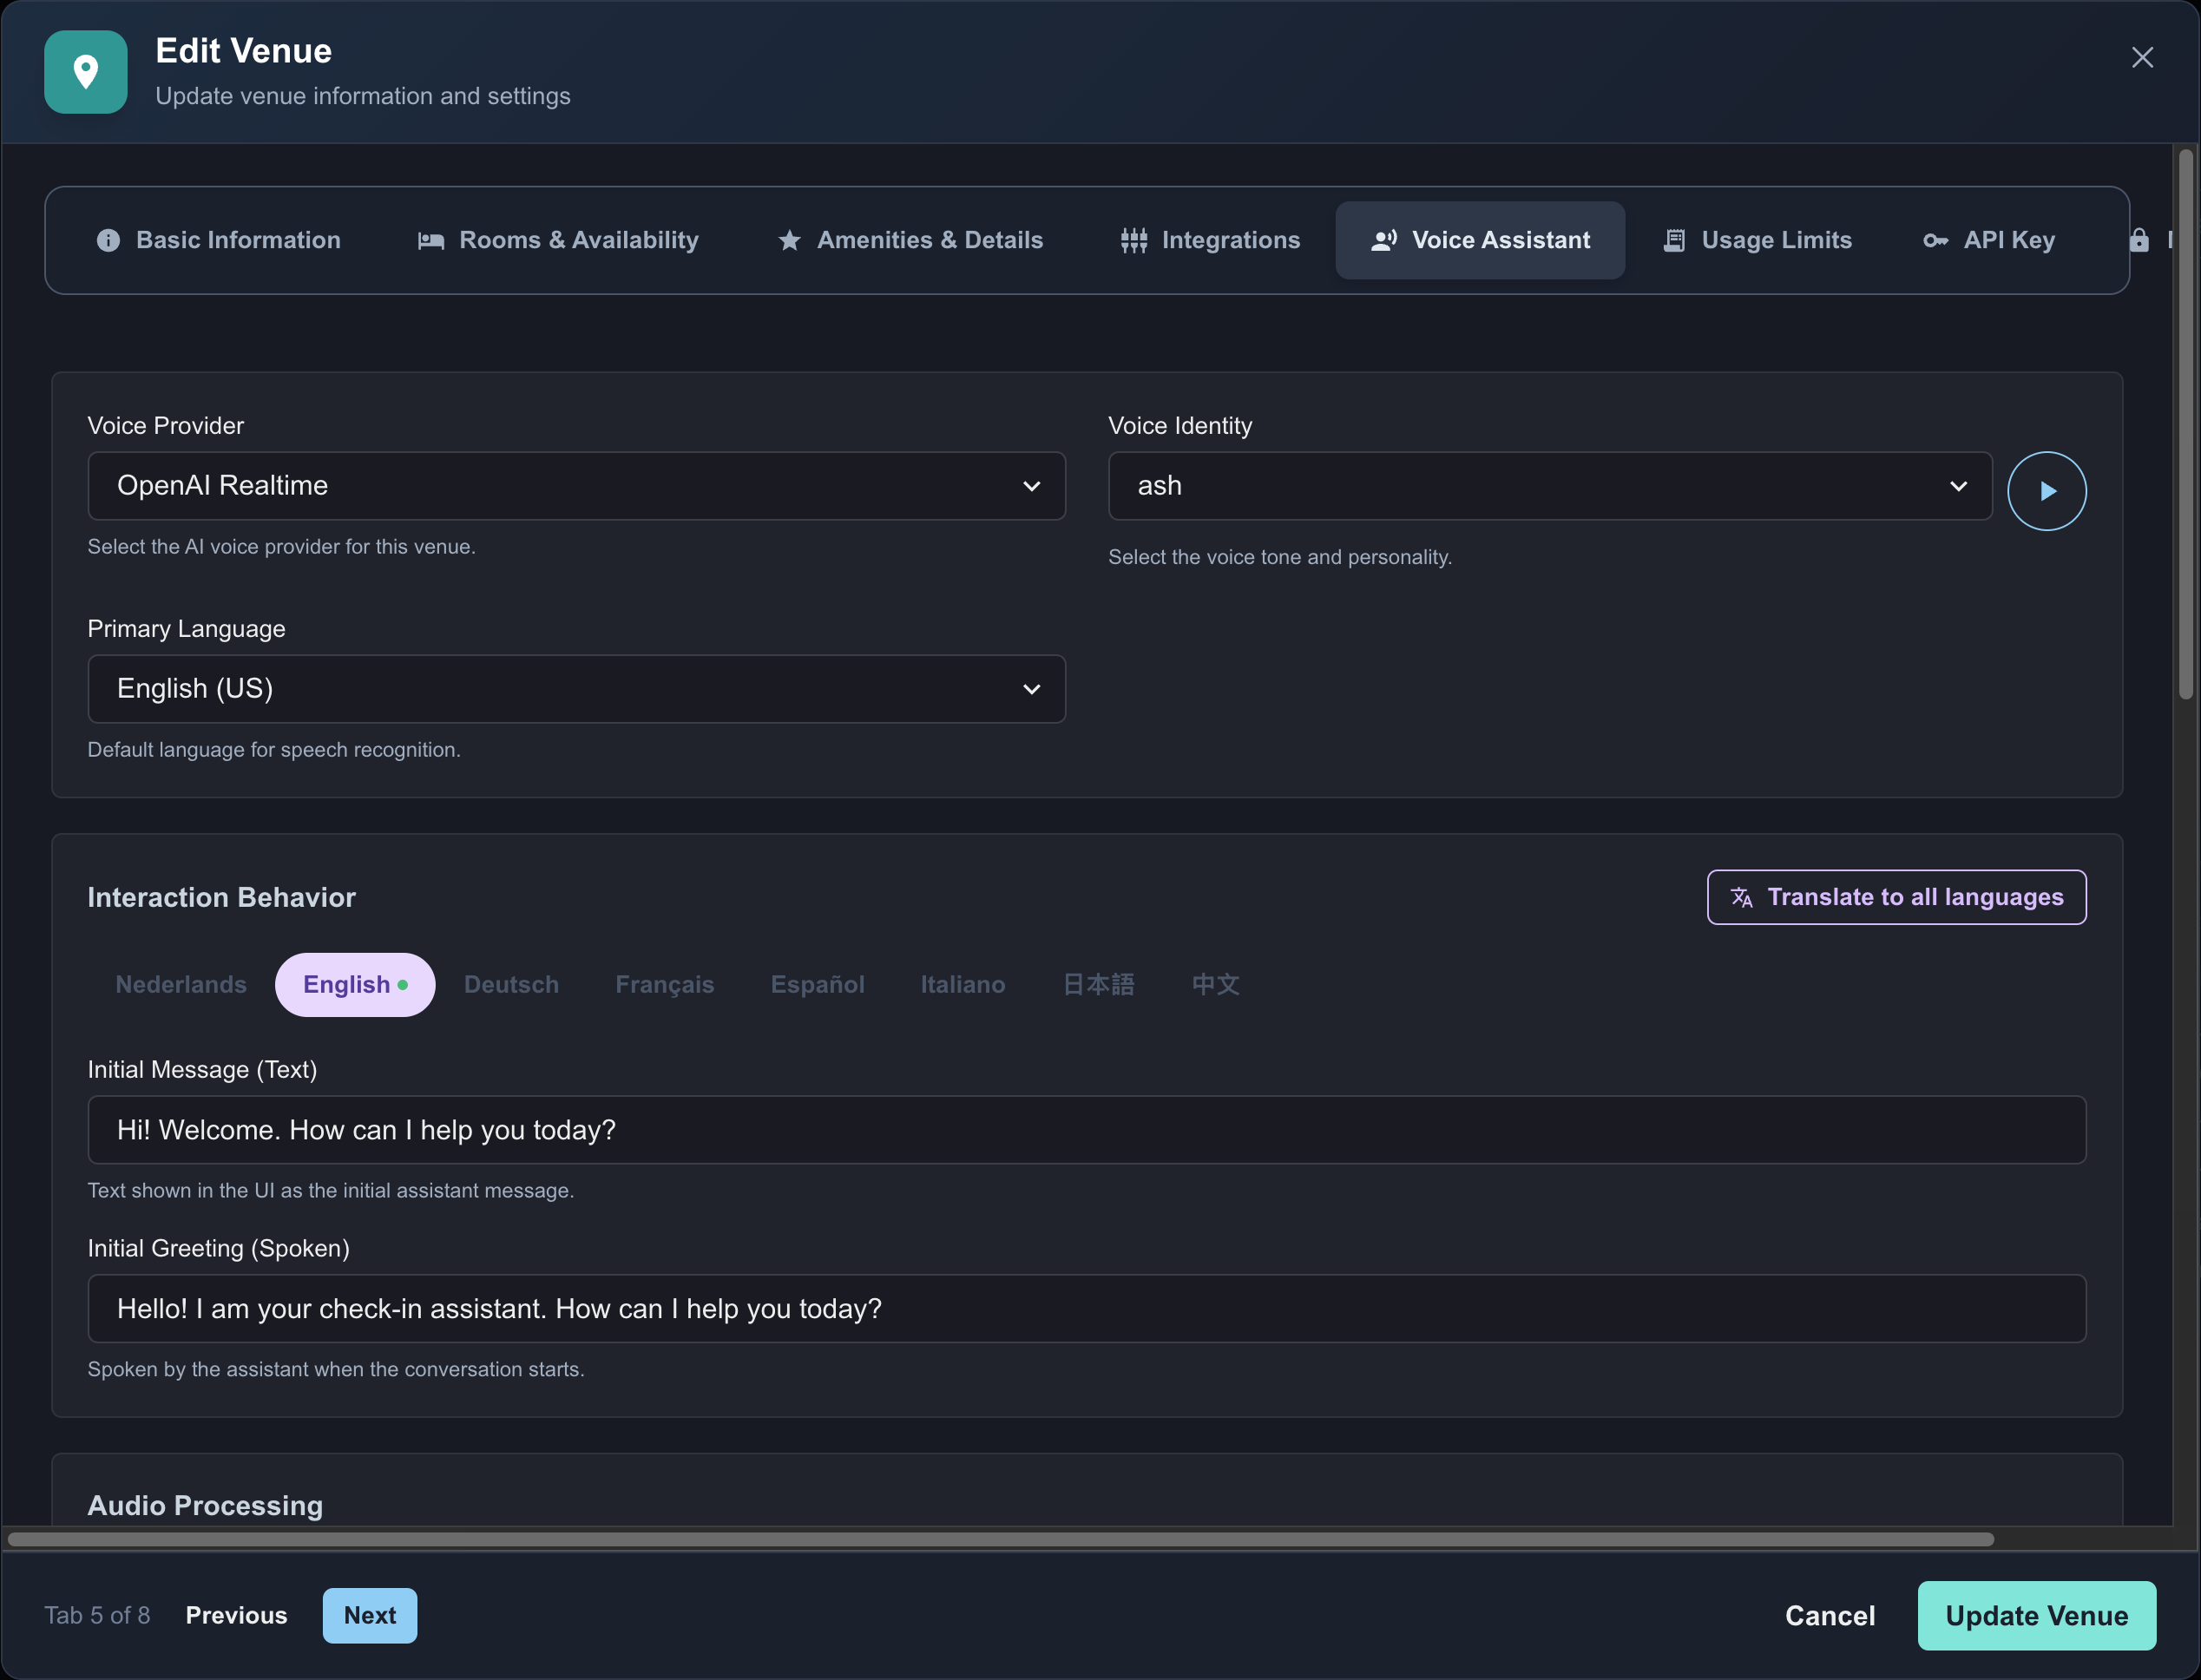Open the Voice Provider dropdown

pyautogui.click(x=577, y=486)
